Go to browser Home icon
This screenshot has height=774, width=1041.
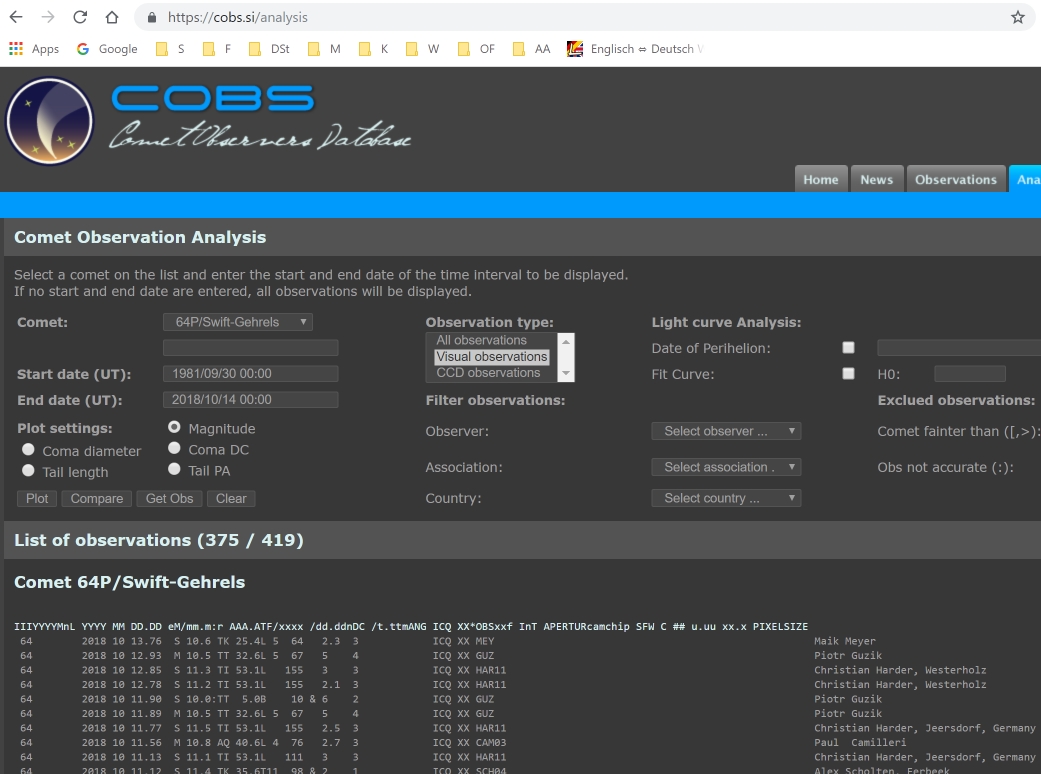pyautogui.click(x=112, y=17)
